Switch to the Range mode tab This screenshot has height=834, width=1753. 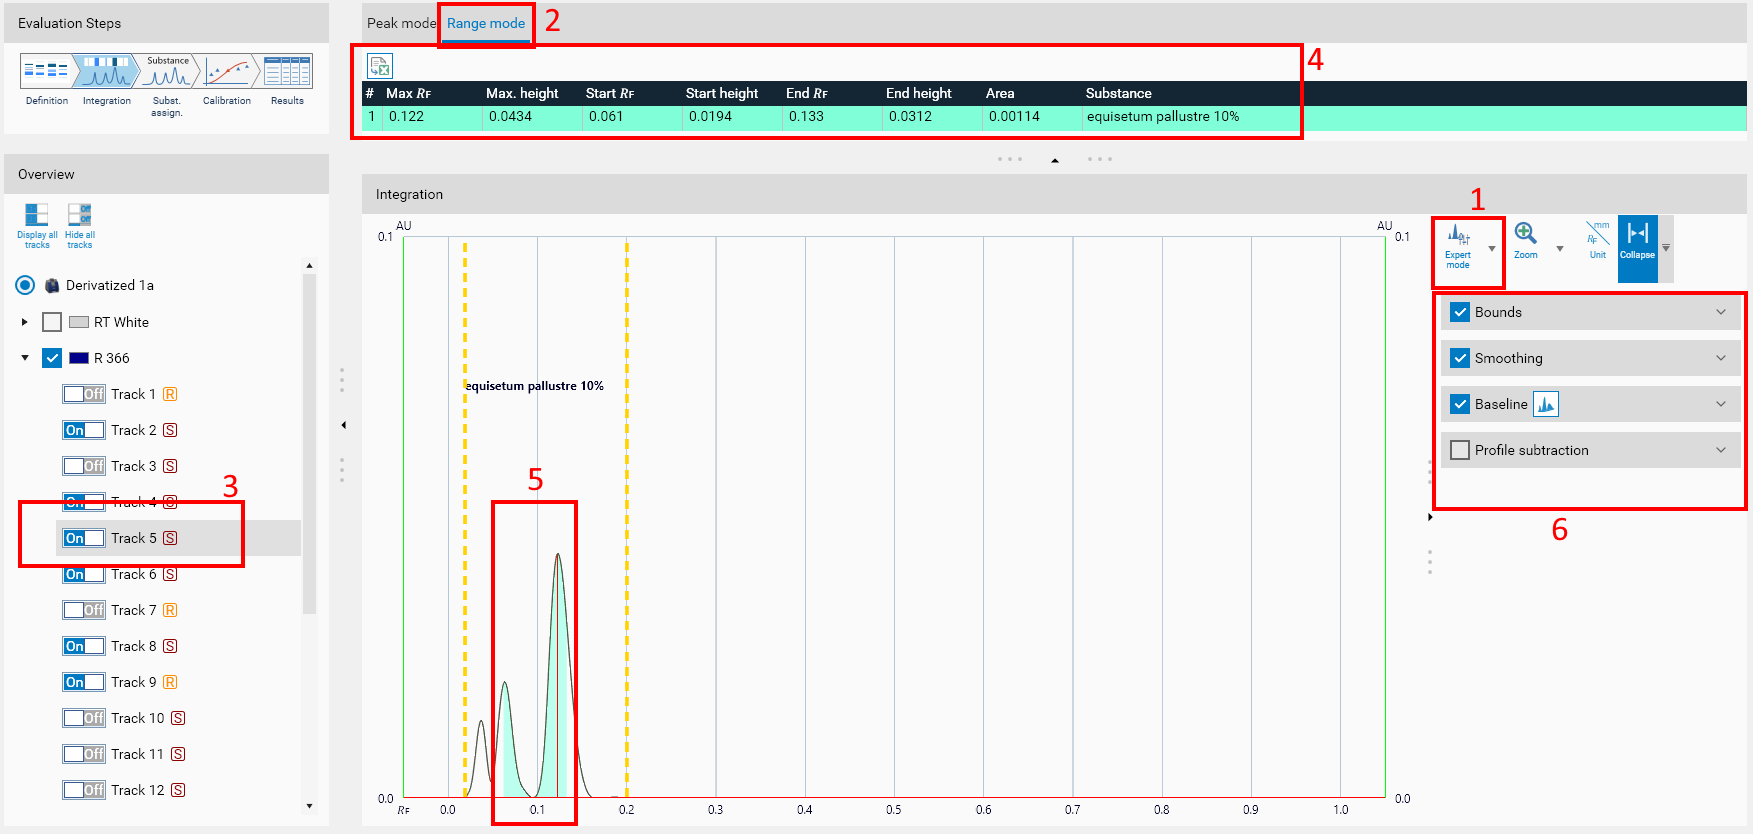pyautogui.click(x=486, y=23)
